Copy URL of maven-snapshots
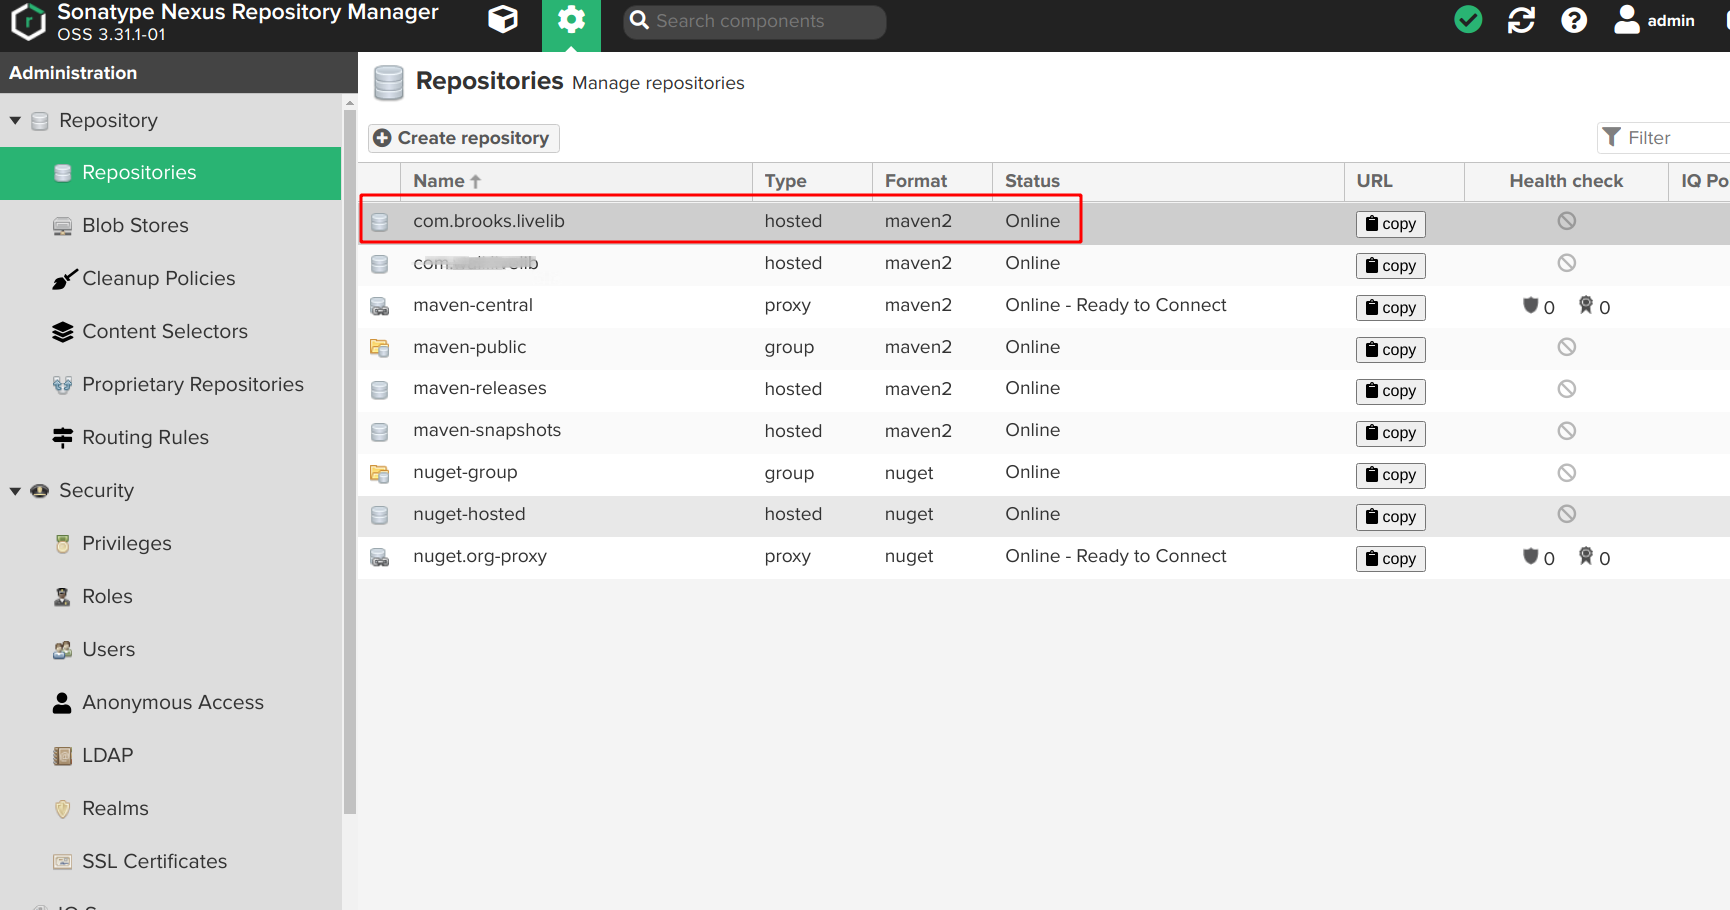1730x910 pixels. coord(1390,433)
